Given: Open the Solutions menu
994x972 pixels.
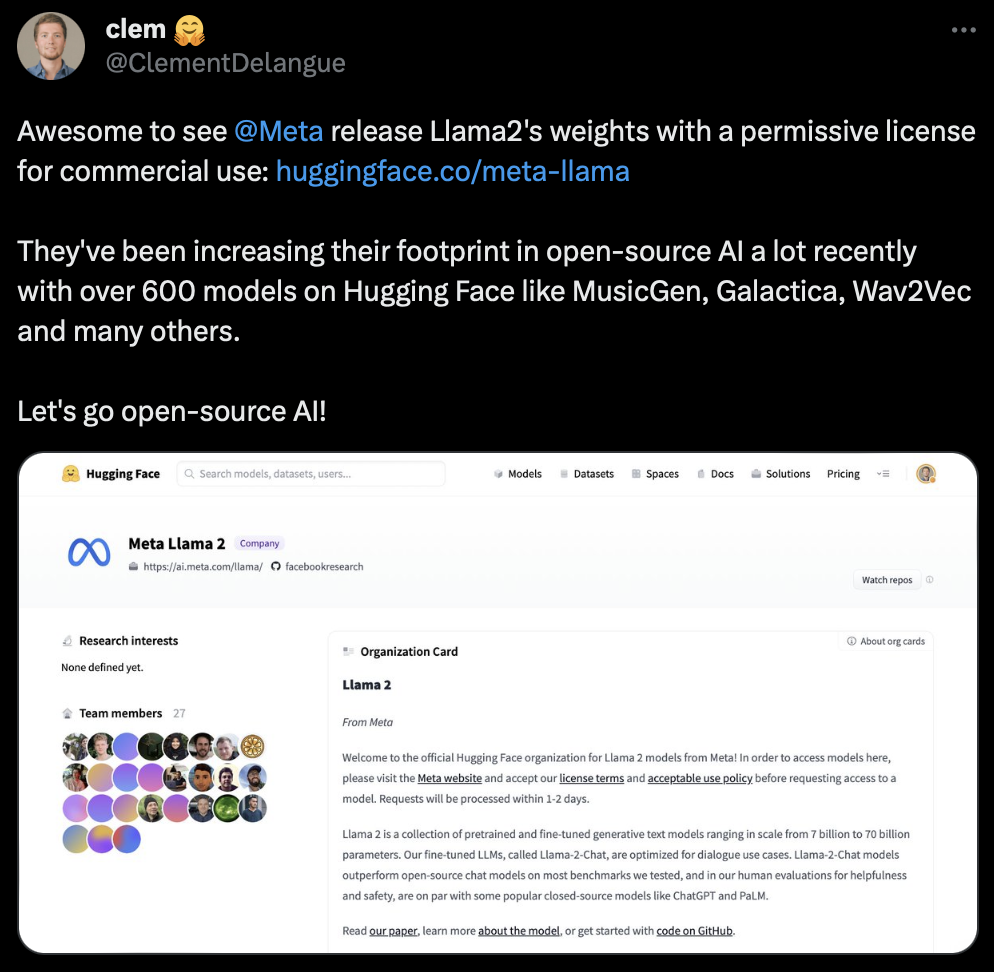Looking at the screenshot, I should pyautogui.click(x=780, y=474).
